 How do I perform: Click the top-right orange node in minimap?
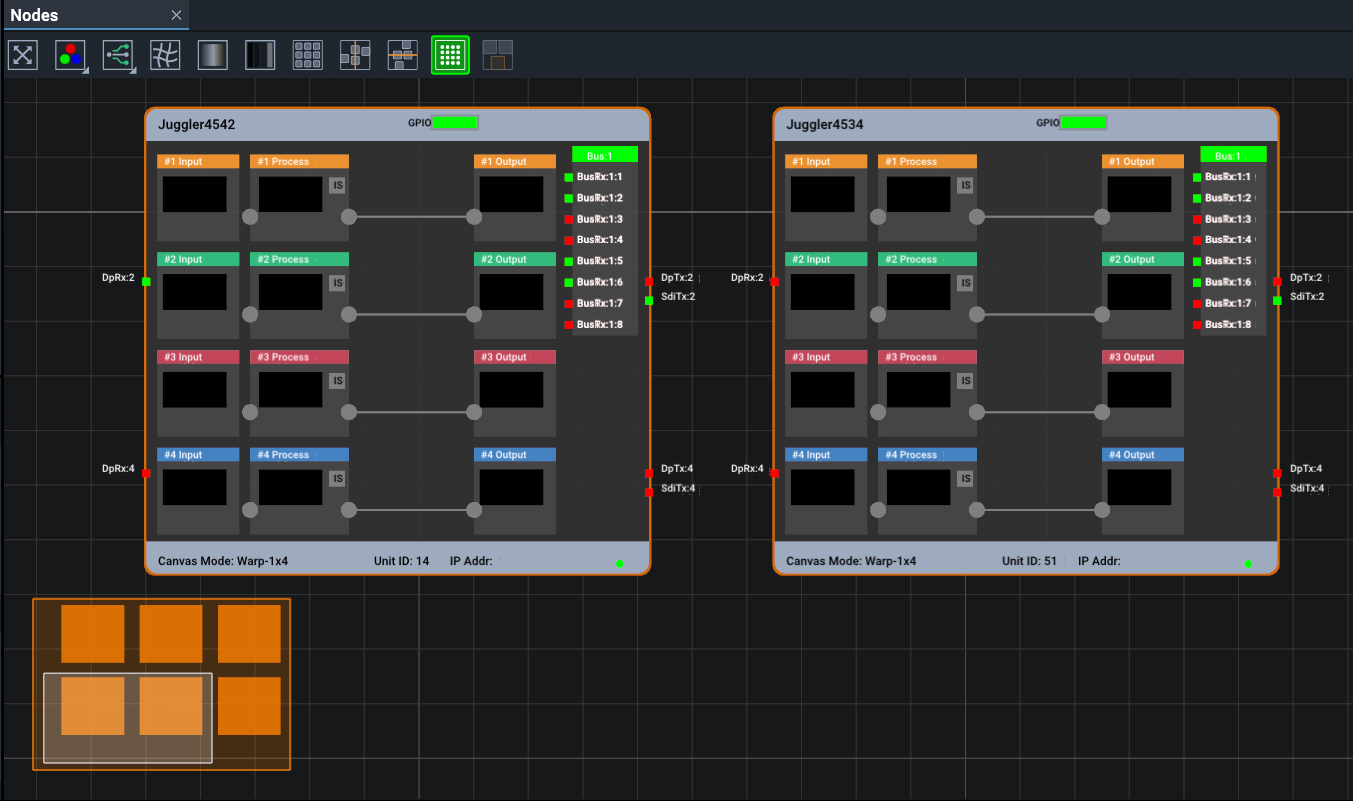(x=249, y=634)
